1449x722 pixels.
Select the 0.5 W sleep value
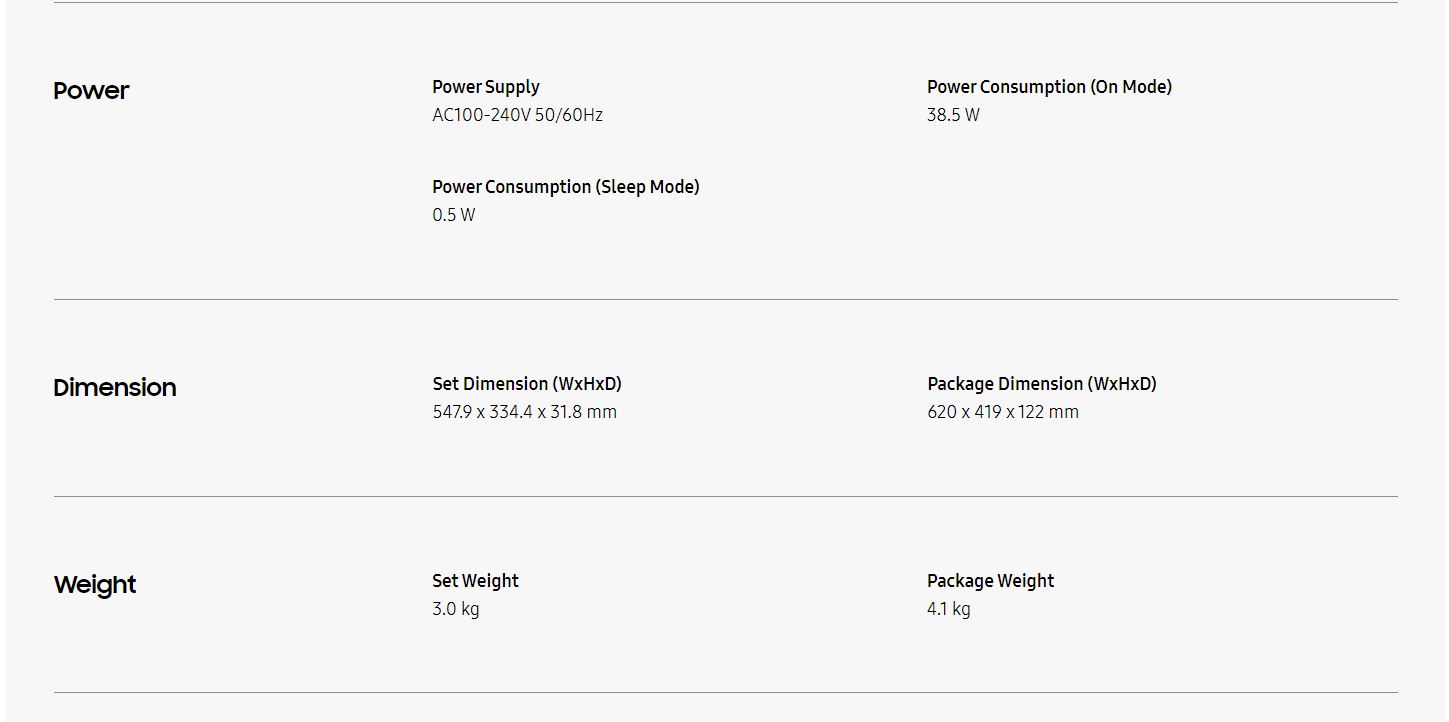pos(454,215)
